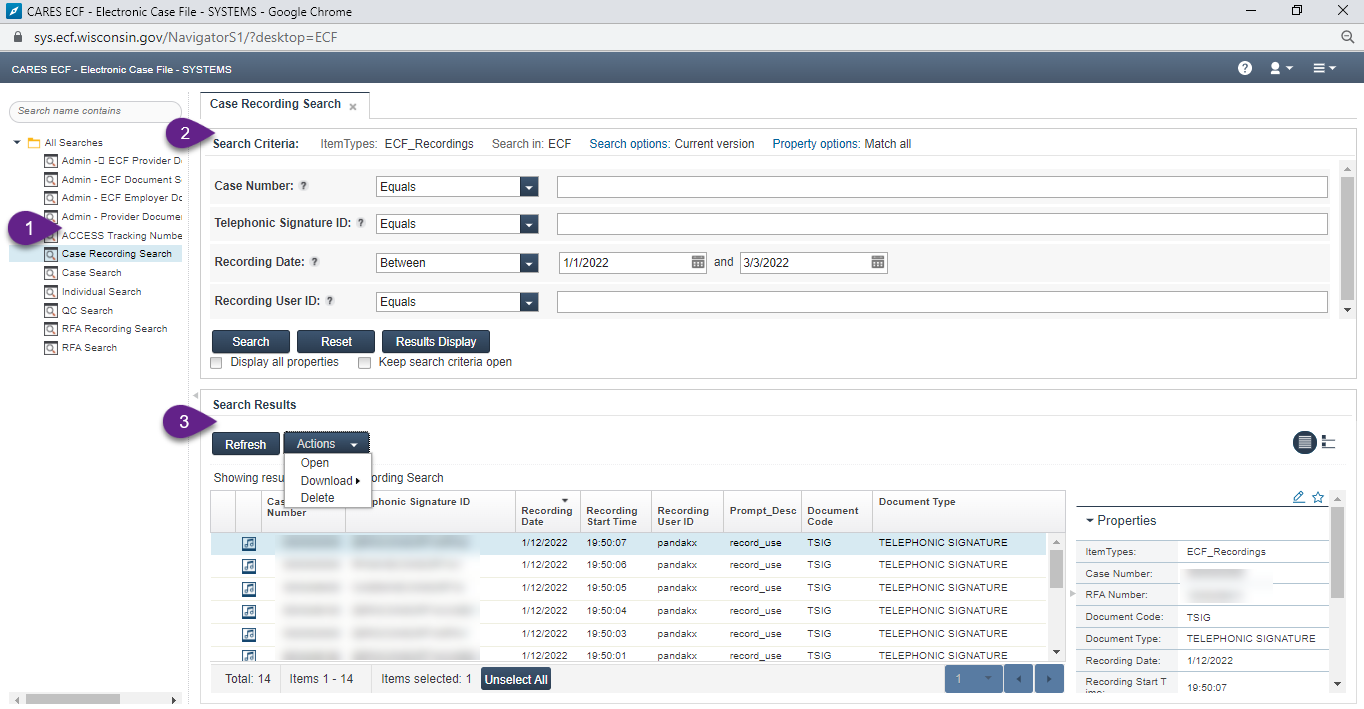The width and height of the screenshot is (1364, 709).
Task: Open the calendar picker for the 3/3/2022 date
Action: point(878,262)
